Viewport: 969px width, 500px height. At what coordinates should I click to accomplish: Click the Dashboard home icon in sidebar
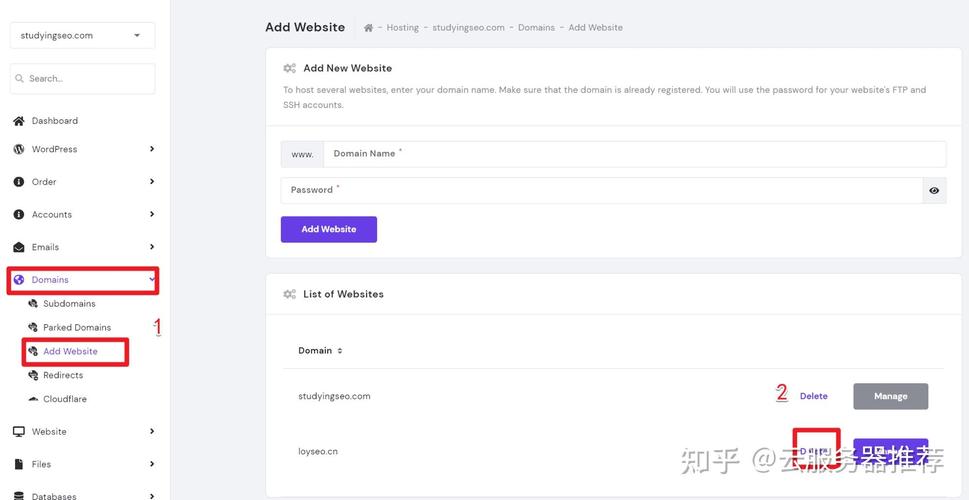click(x=18, y=121)
